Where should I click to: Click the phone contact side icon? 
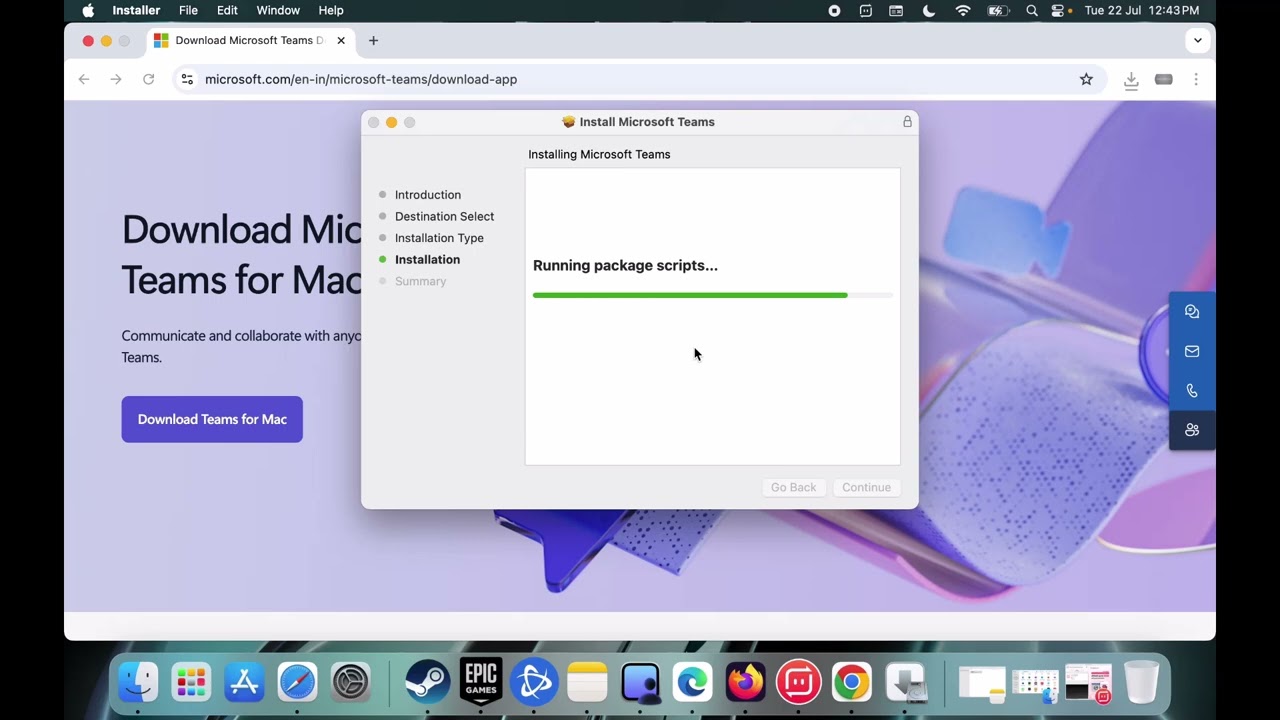click(1192, 391)
